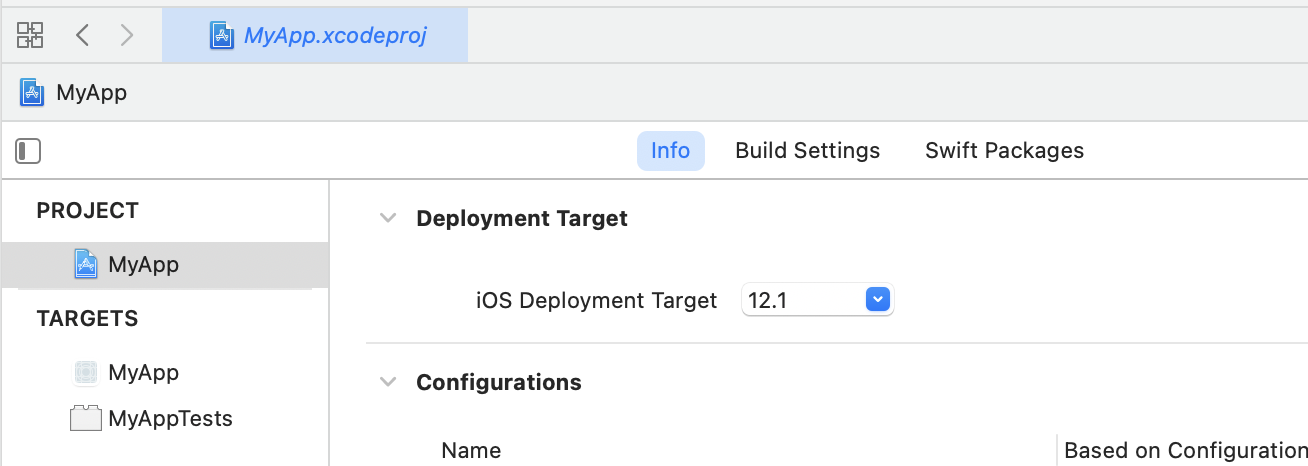Select the MyApp project under PROJECT

[165, 265]
